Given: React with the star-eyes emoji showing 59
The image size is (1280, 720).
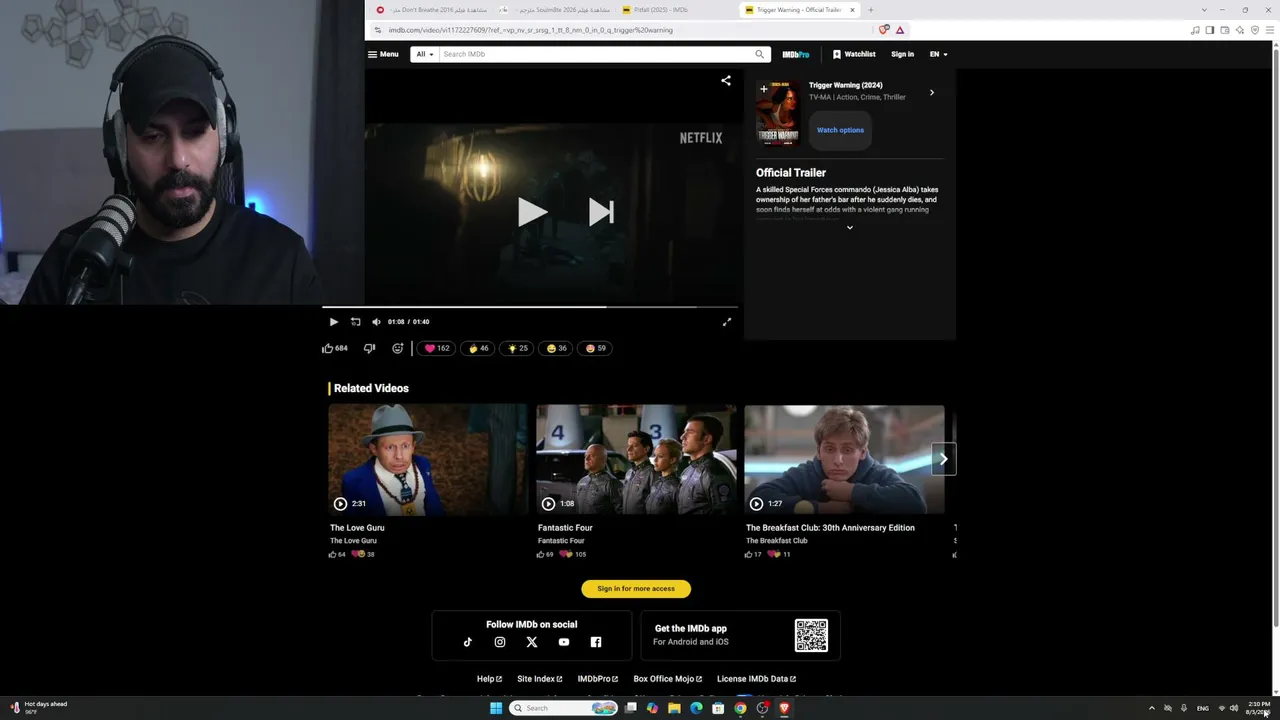Looking at the screenshot, I should click(x=595, y=348).
